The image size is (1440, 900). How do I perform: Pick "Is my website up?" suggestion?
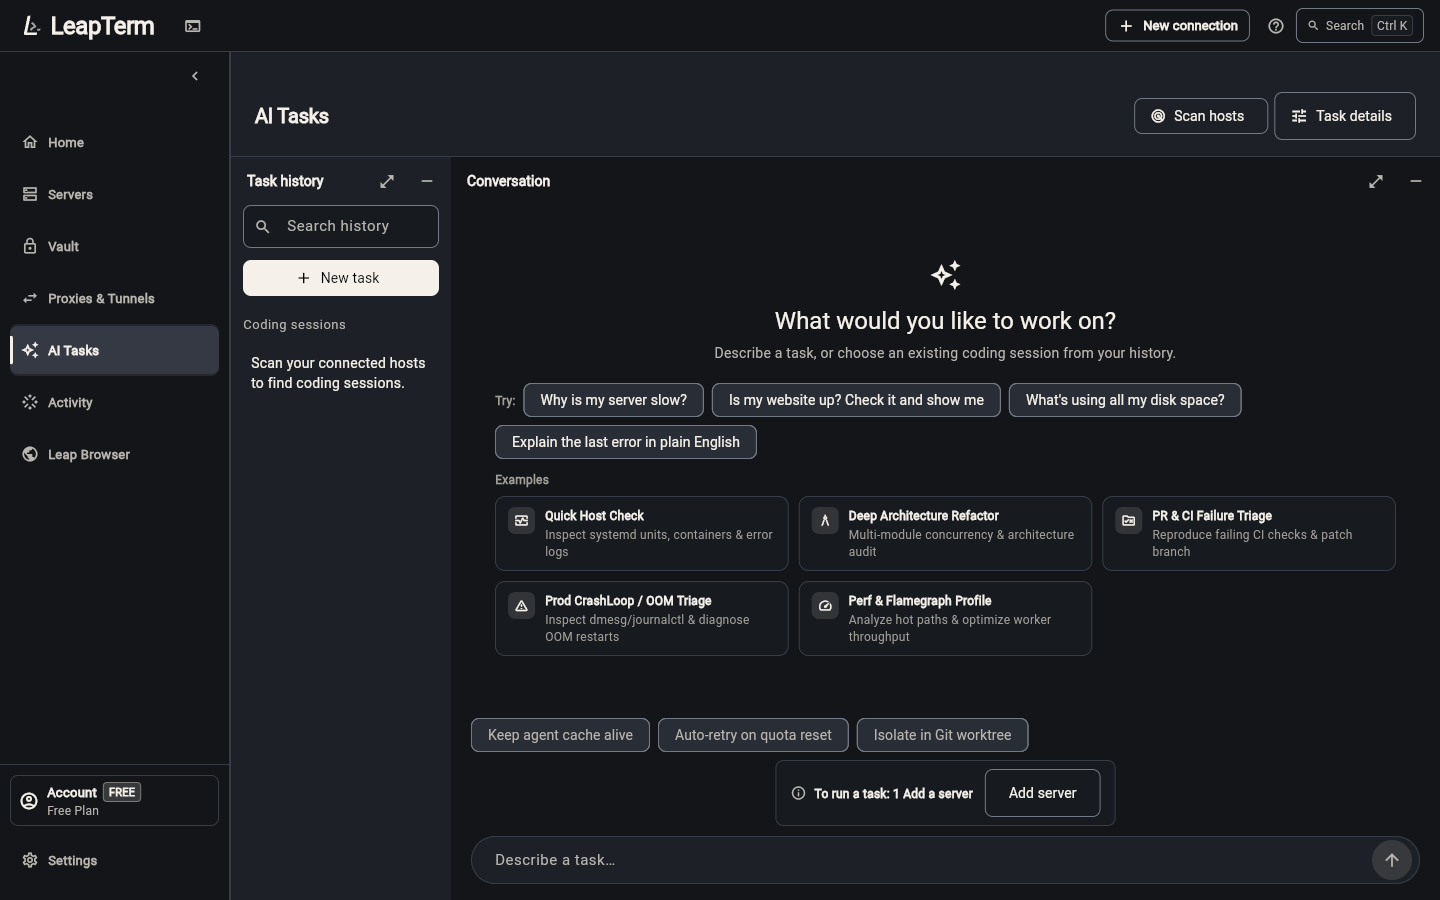pyautogui.click(x=856, y=400)
